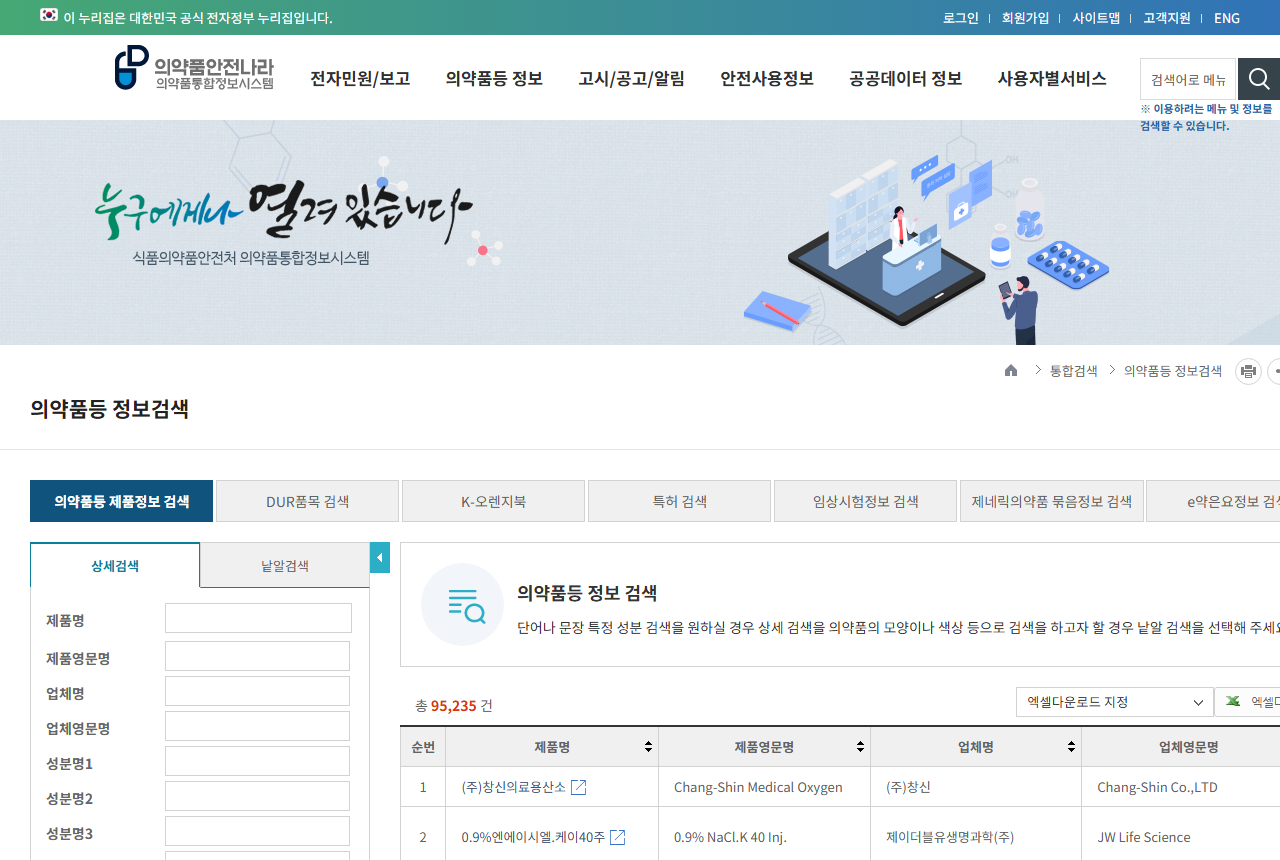Click 통합검색 in the breadcrumb
This screenshot has height=860, width=1280.
tap(1073, 371)
